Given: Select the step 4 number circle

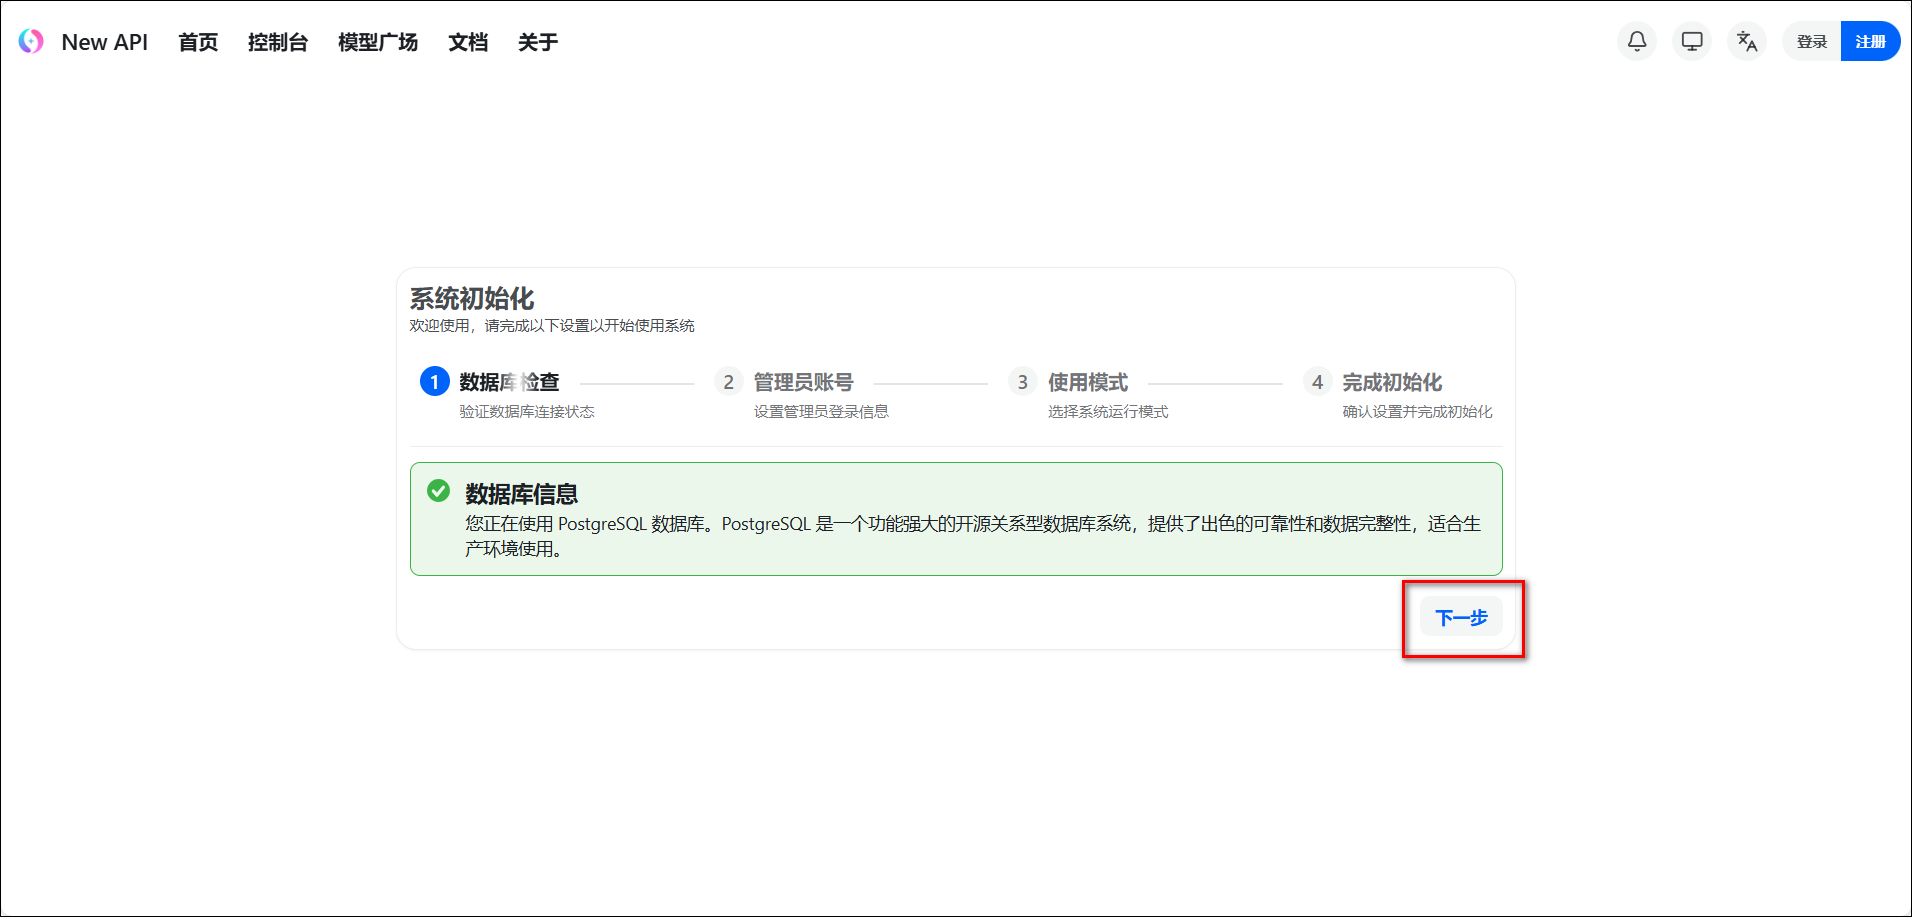Looking at the screenshot, I should (x=1317, y=382).
